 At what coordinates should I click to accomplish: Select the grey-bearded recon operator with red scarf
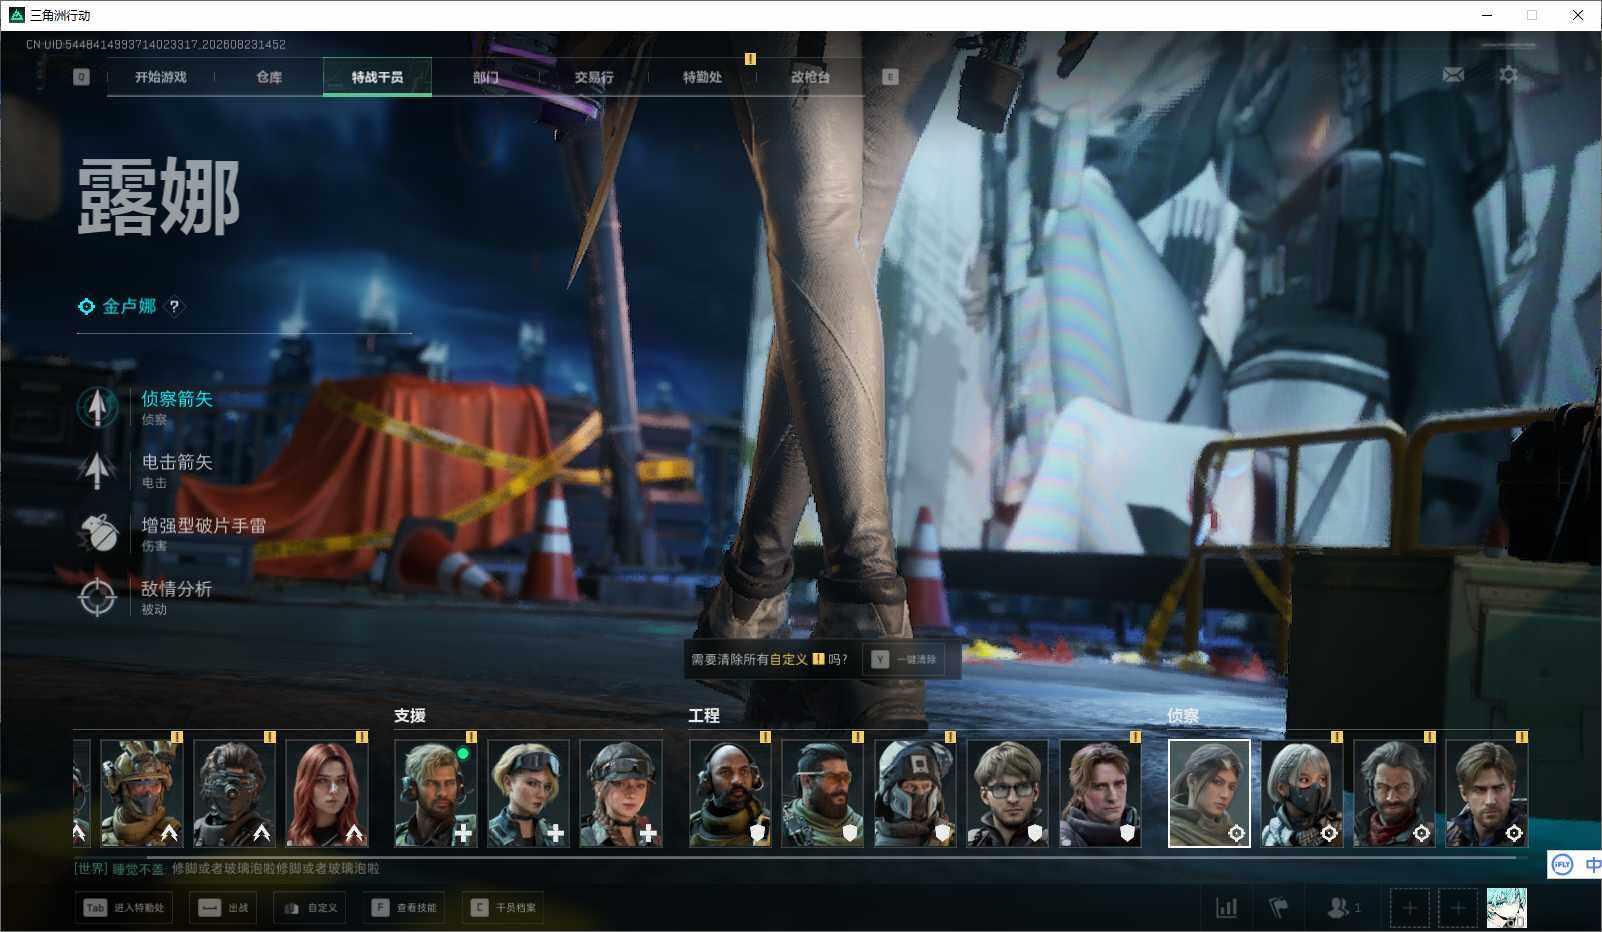pos(1394,793)
